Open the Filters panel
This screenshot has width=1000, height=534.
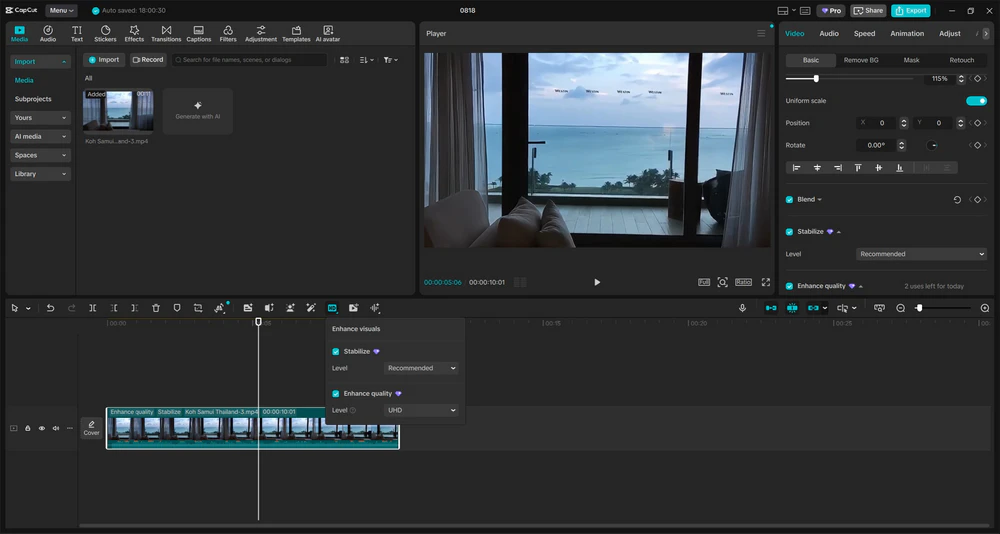[x=228, y=34]
